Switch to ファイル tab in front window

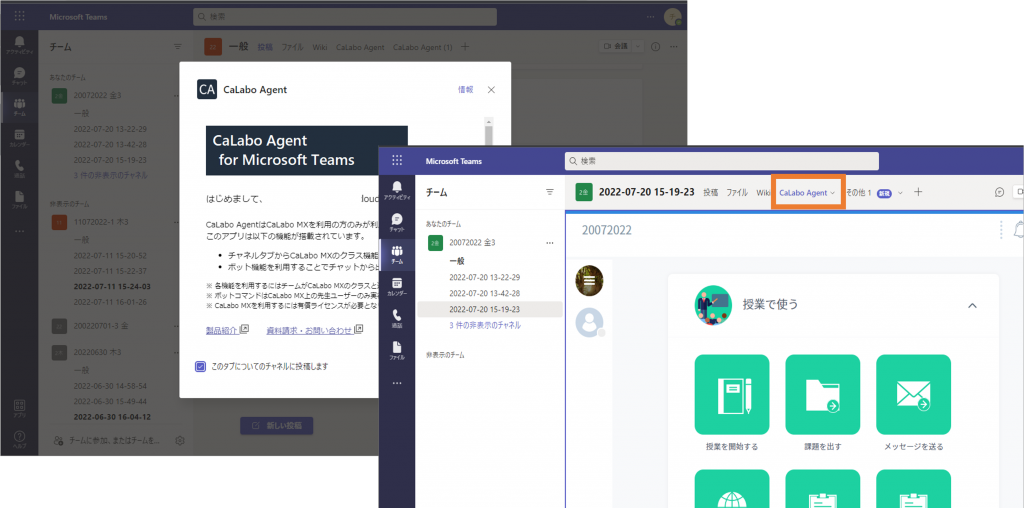click(737, 193)
